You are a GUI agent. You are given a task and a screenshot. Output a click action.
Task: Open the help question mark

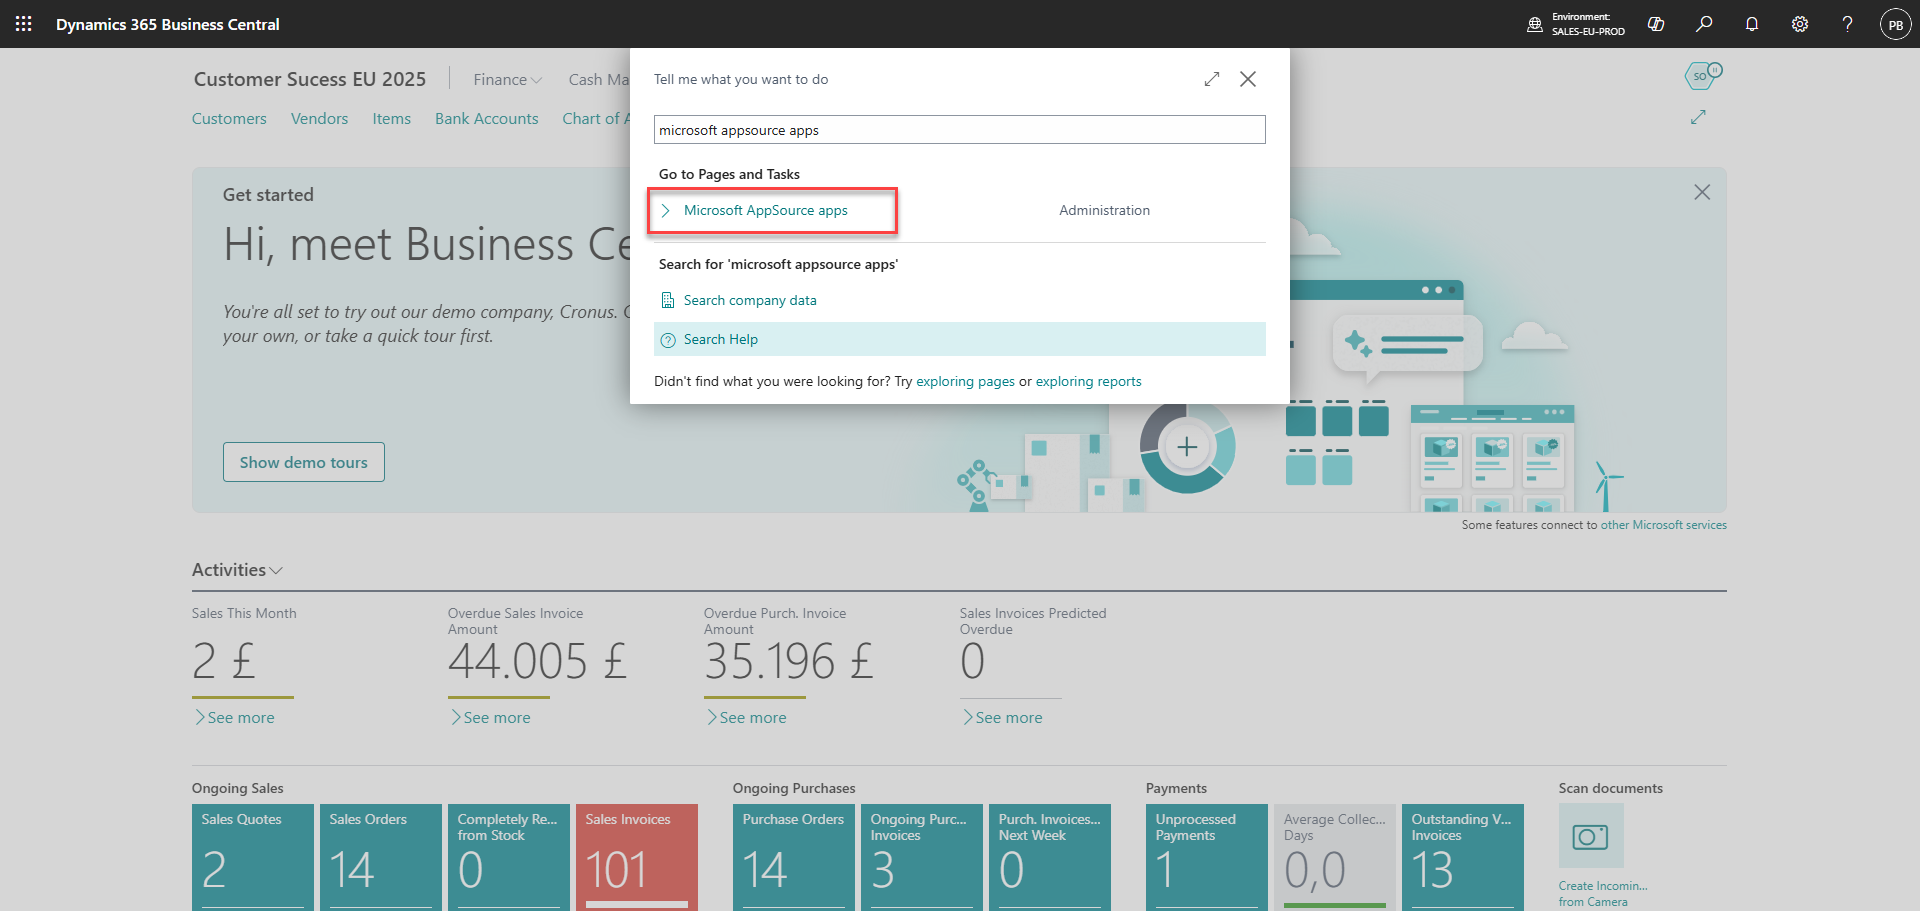tap(1848, 24)
